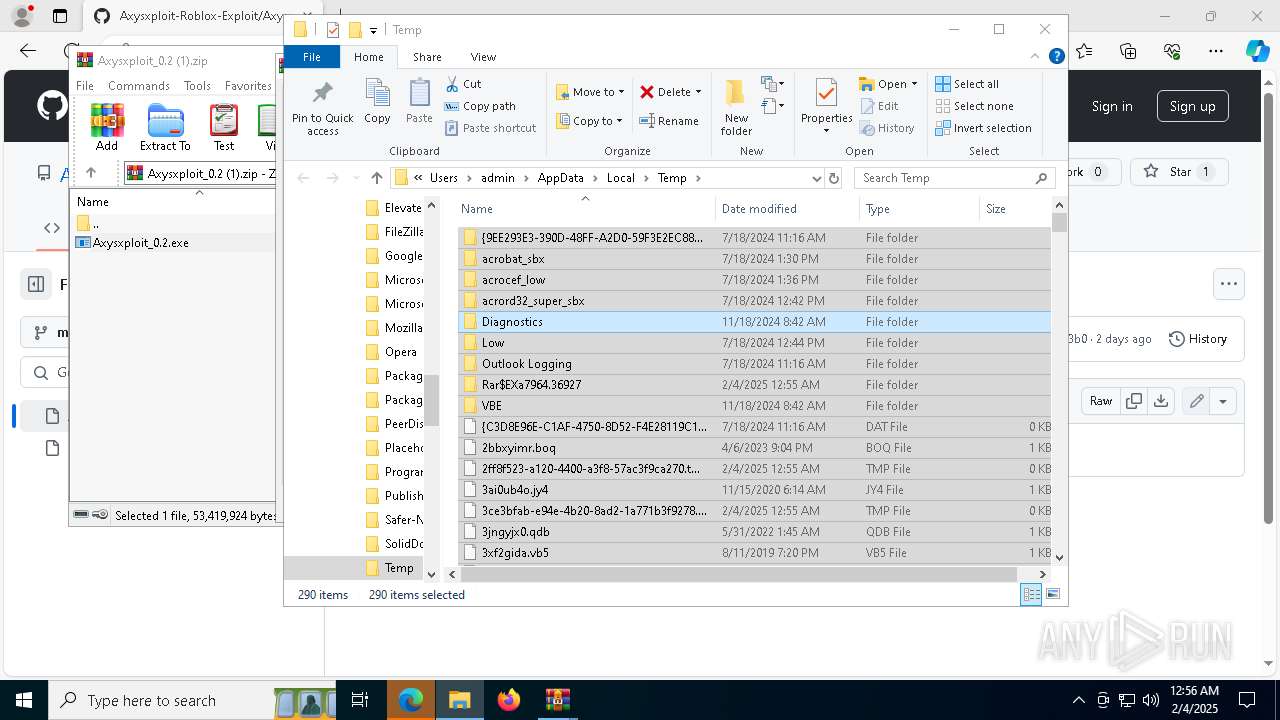Screen dimensions: 1280x720
Task: Click the Rename ribbon button
Action: tap(669, 121)
